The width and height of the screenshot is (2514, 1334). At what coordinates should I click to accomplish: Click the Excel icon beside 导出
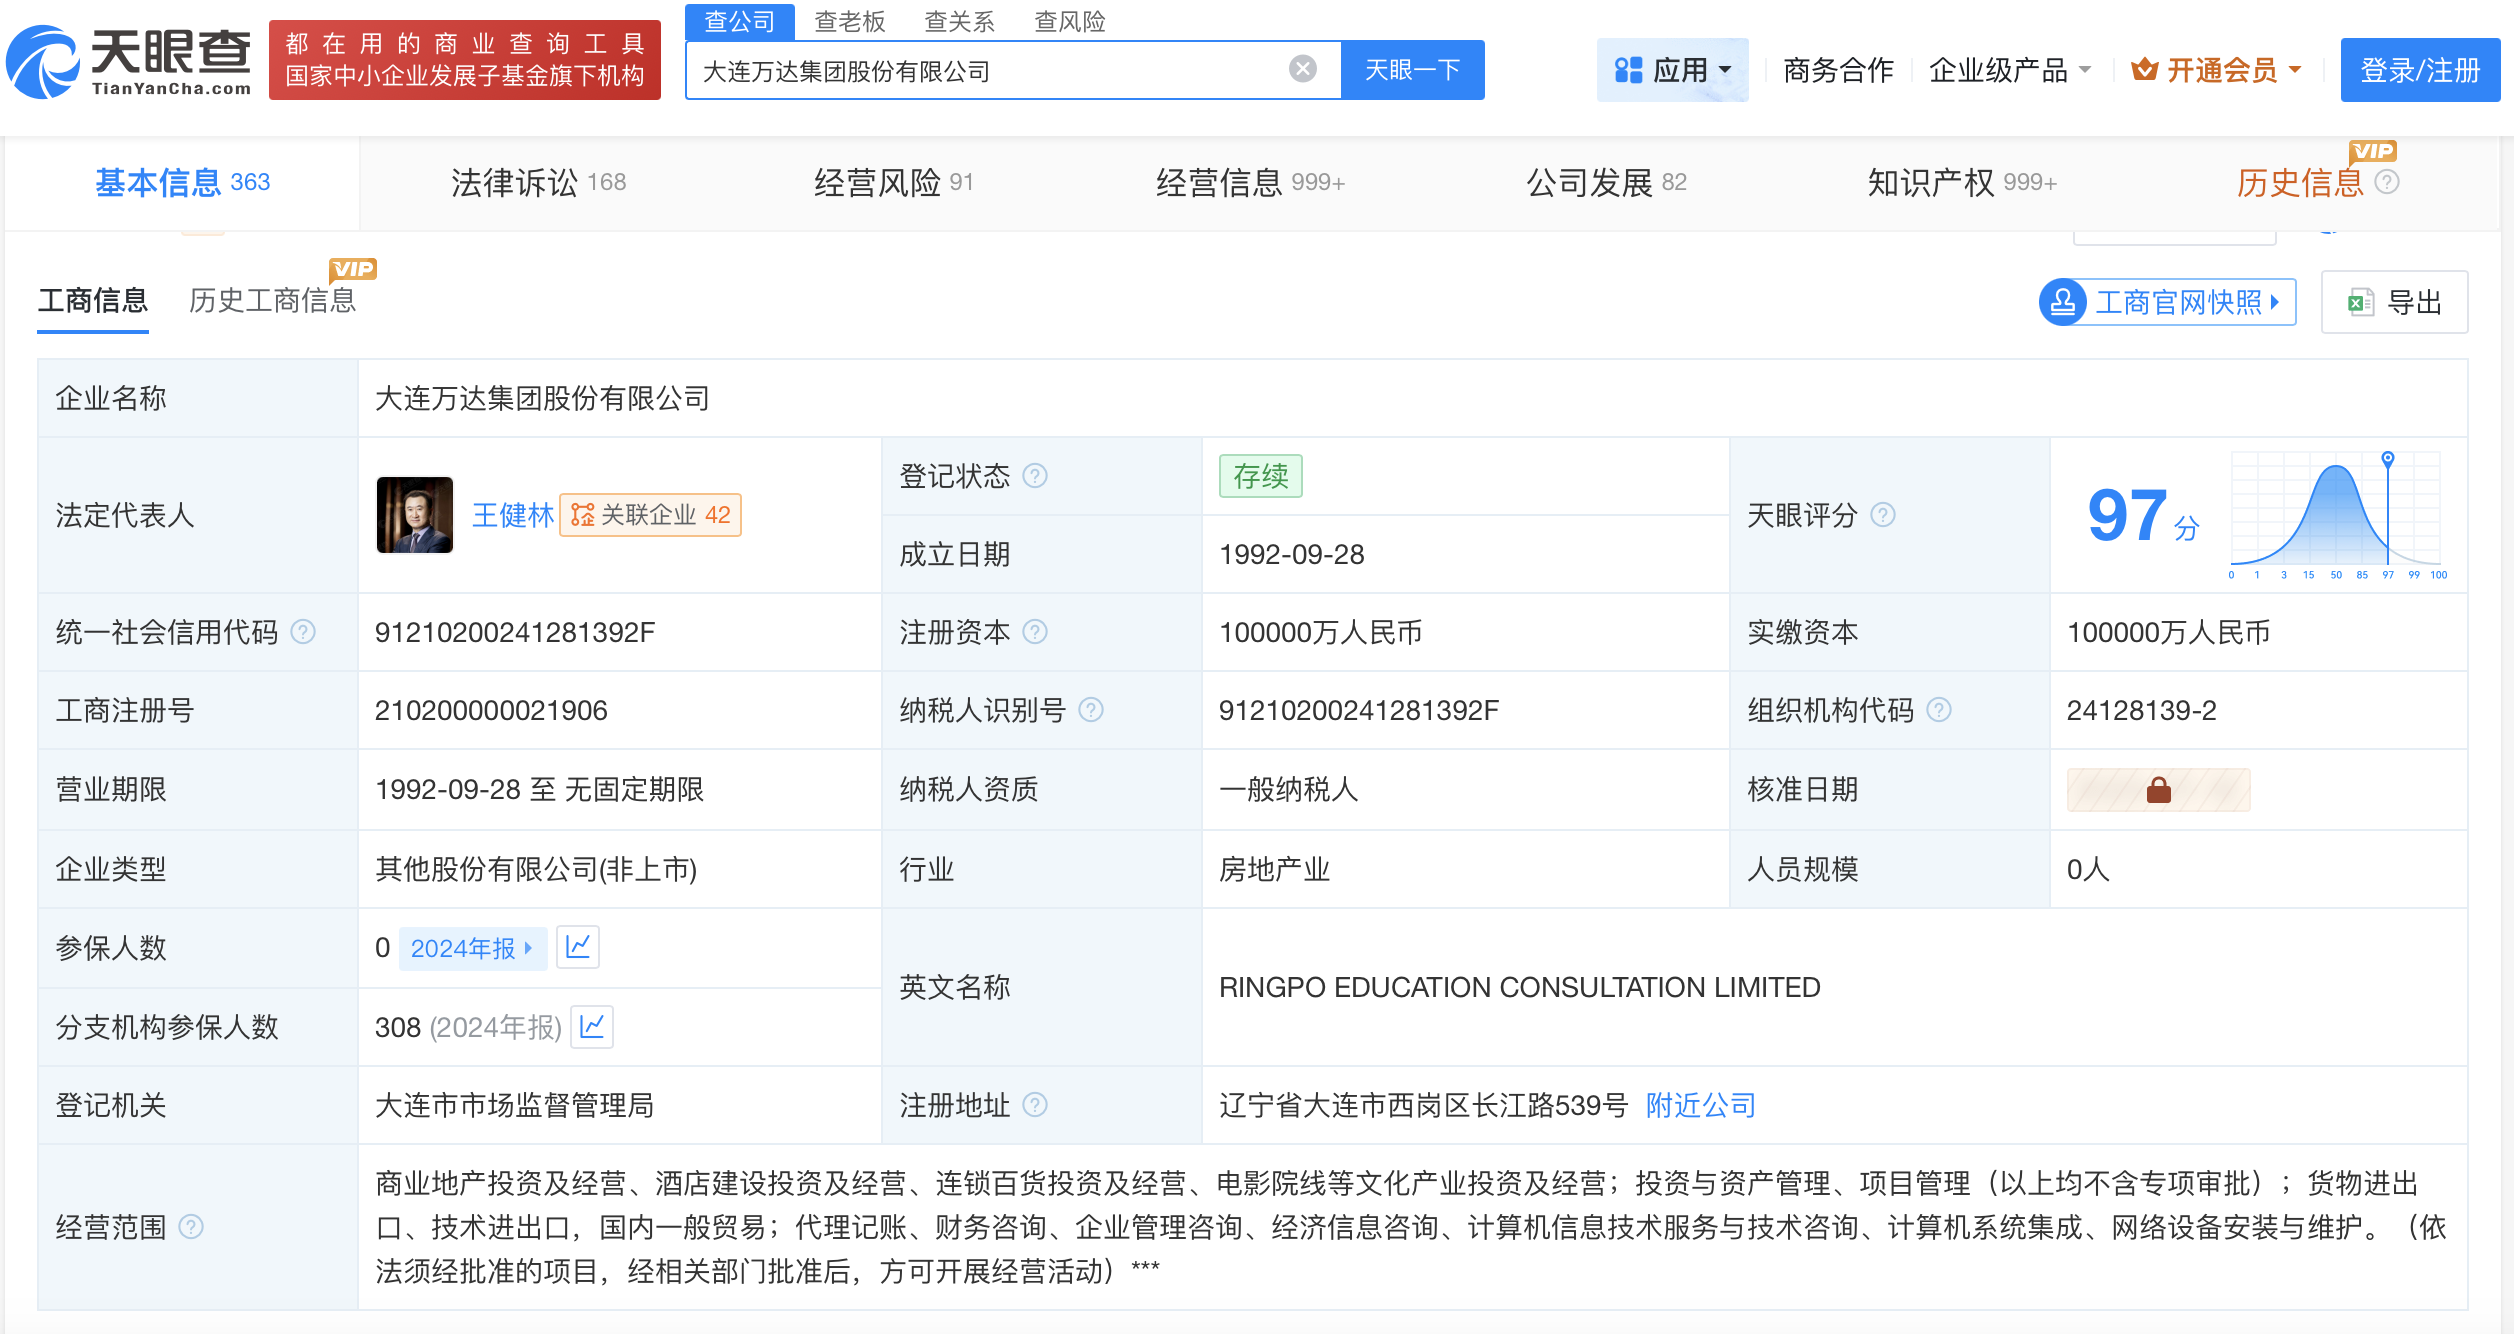[x=2358, y=301]
